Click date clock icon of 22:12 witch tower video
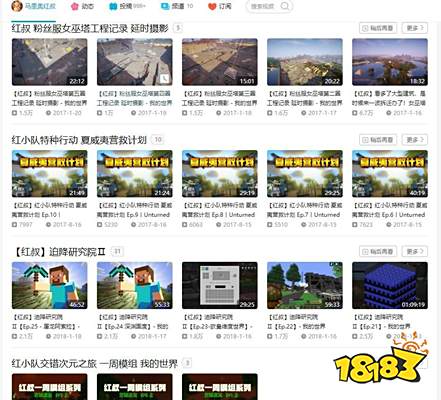This screenshot has width=441, height=400. (x=49, y=113)
